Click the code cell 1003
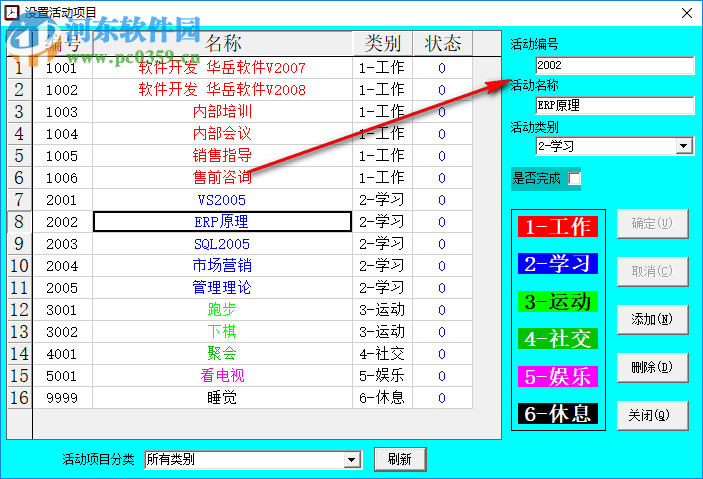Image resolution: width=703 pixels, height=479 pixels. coord(62,112)
